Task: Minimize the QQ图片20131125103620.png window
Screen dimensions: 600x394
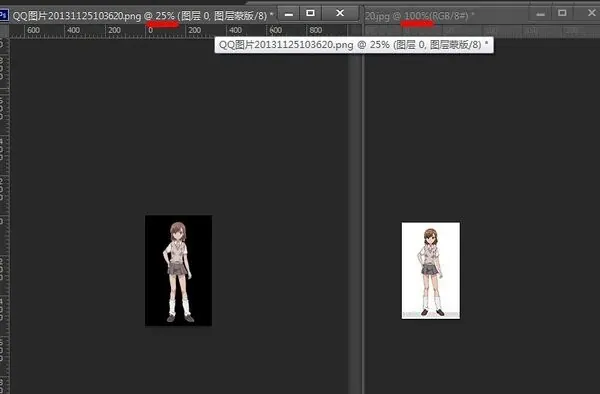Action: [x=289, y=14]
